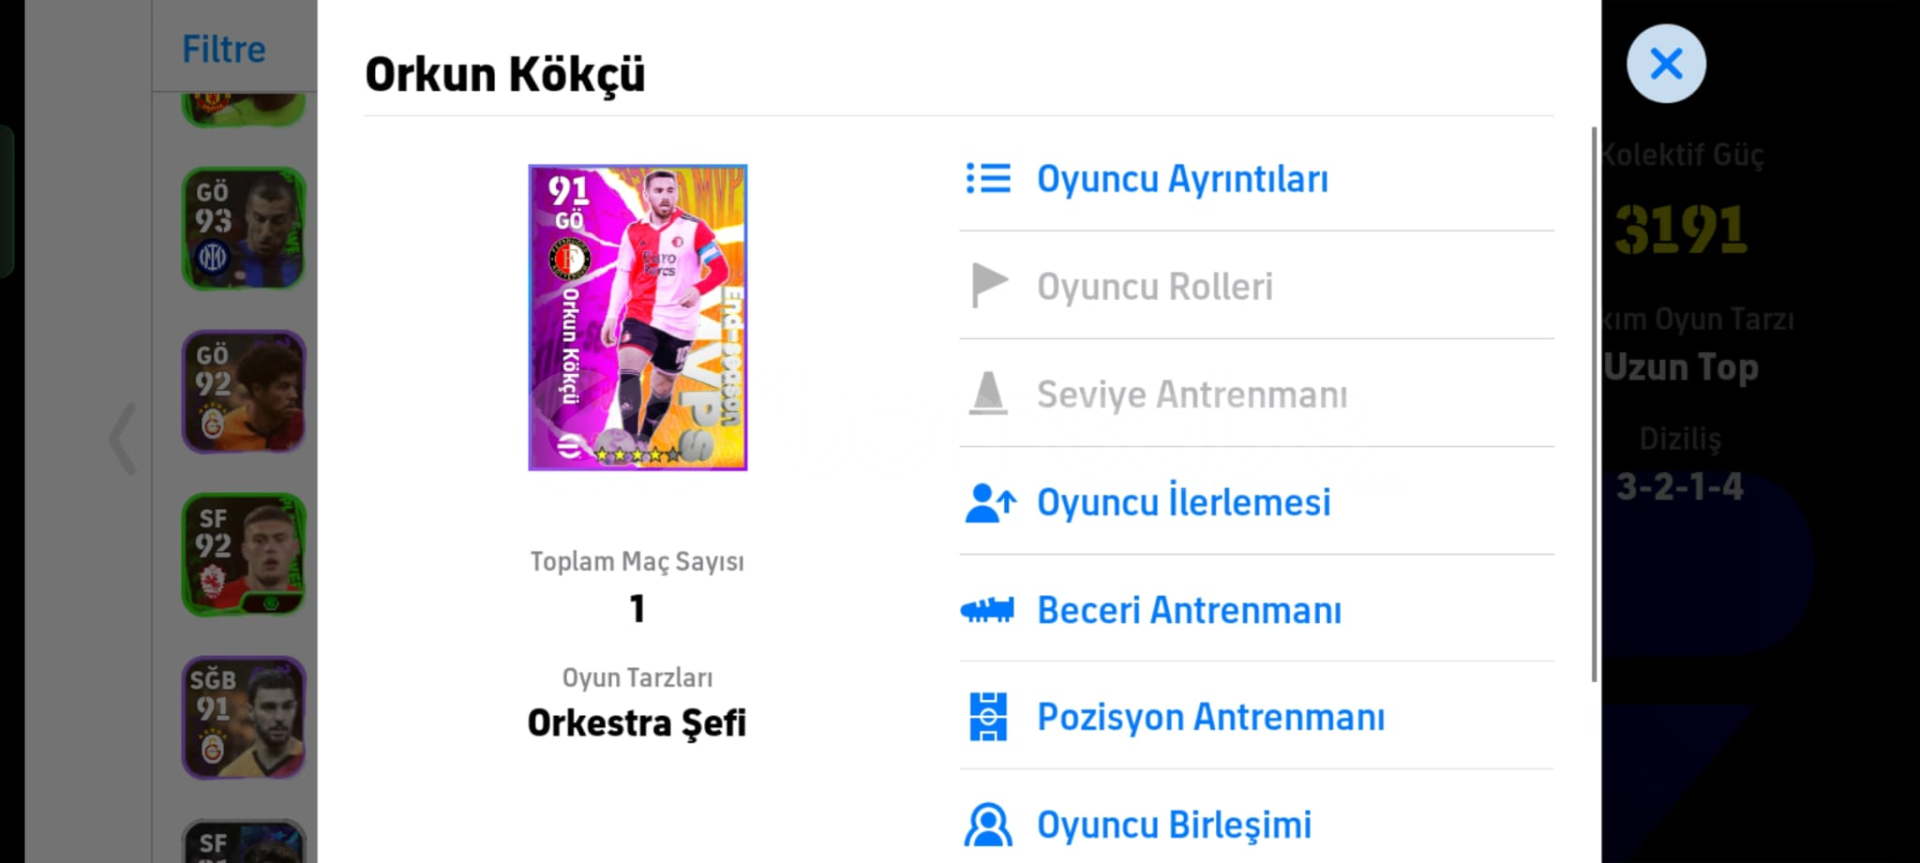Click the person-arrow icon for Oyuncu İlerlemesi
The height and width of the screenshot is (863, 1920).
[x=990, y=502]
